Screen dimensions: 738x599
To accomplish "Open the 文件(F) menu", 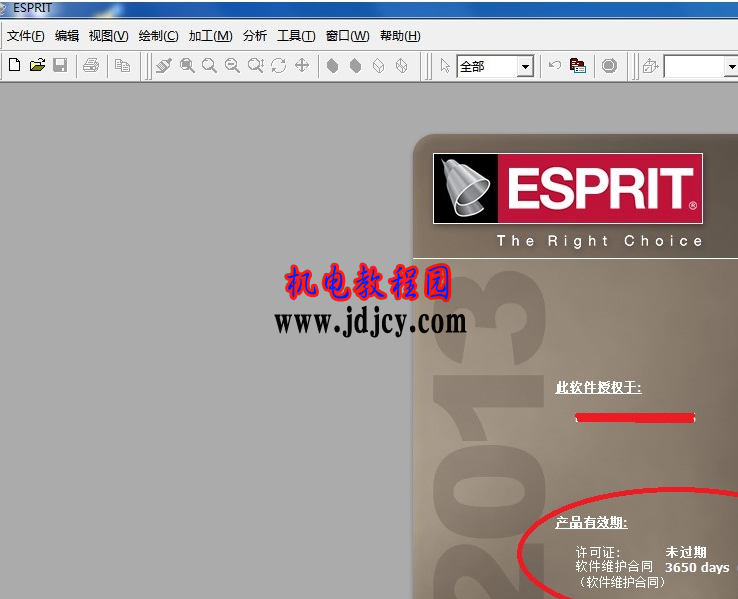I will tap(25, 36).
